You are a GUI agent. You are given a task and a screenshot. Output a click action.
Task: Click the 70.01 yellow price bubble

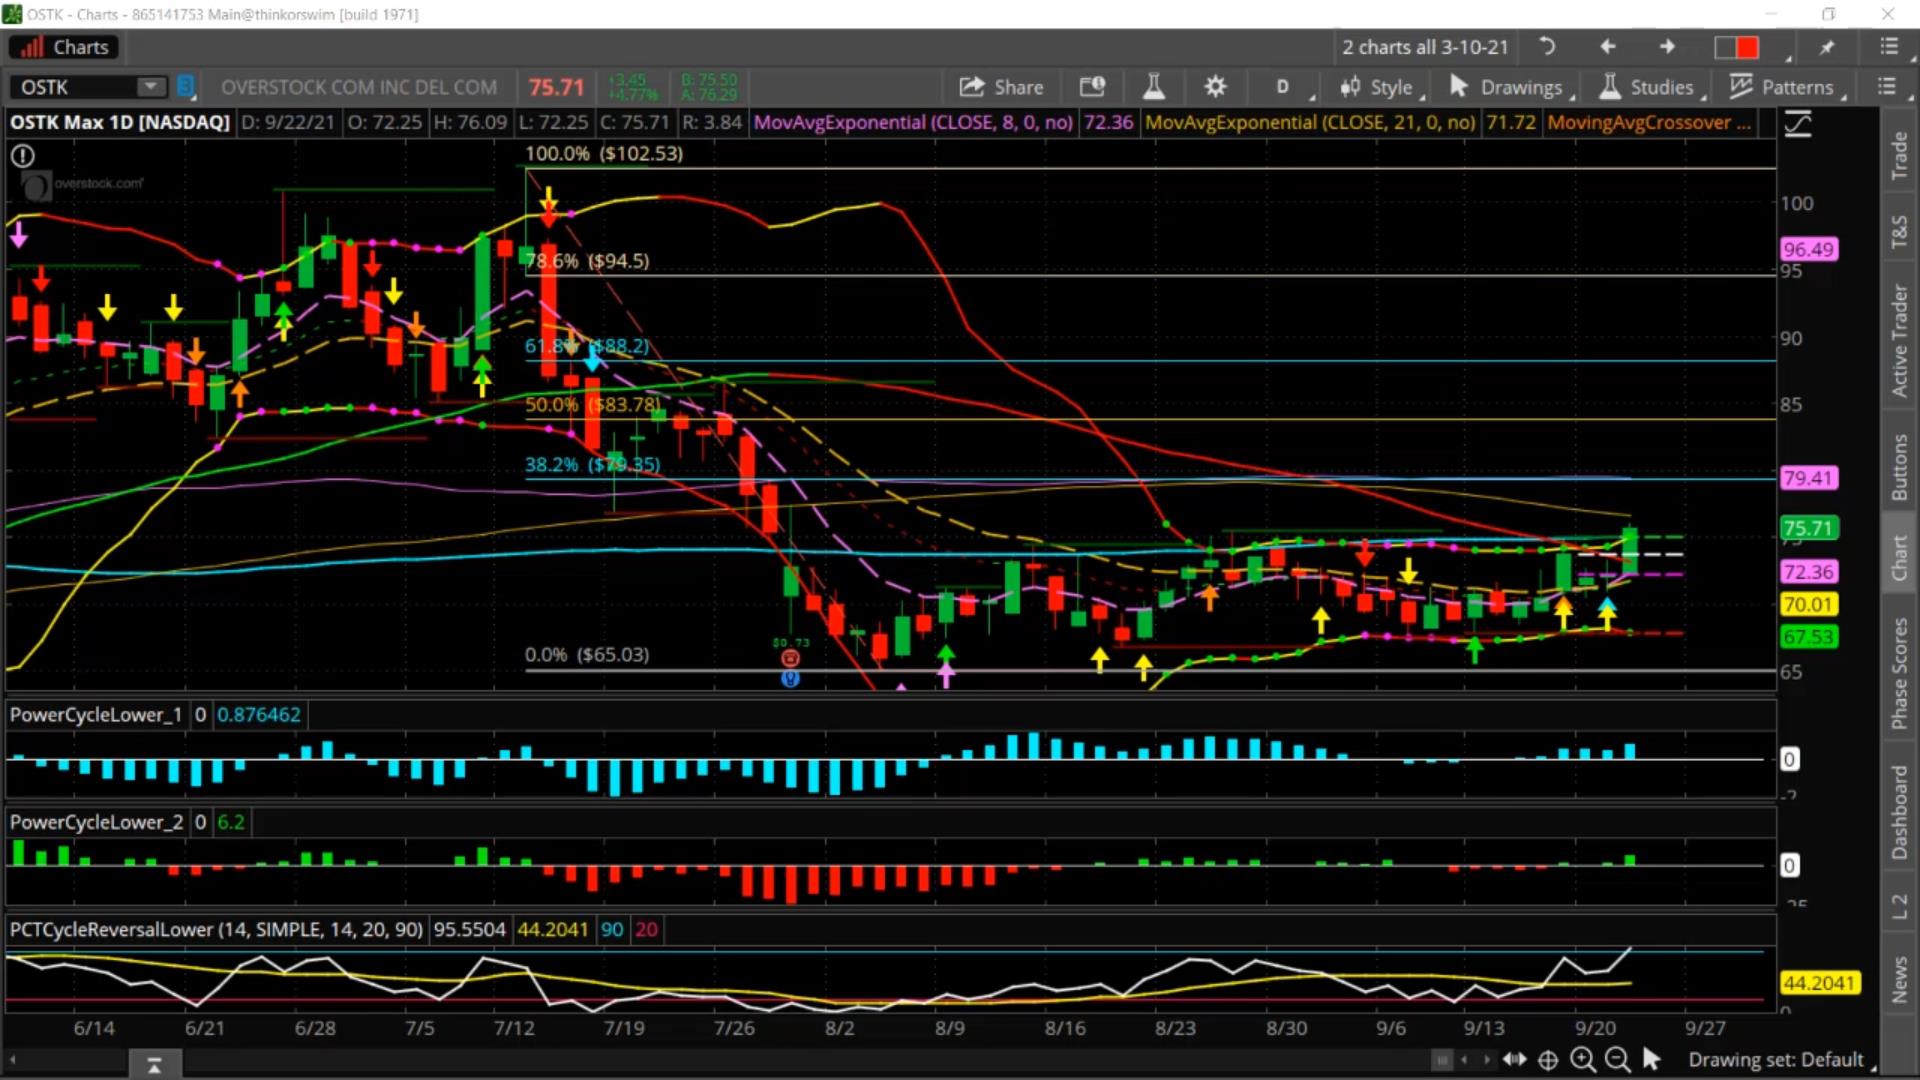pyautogui.click(x=1808, y=604)
